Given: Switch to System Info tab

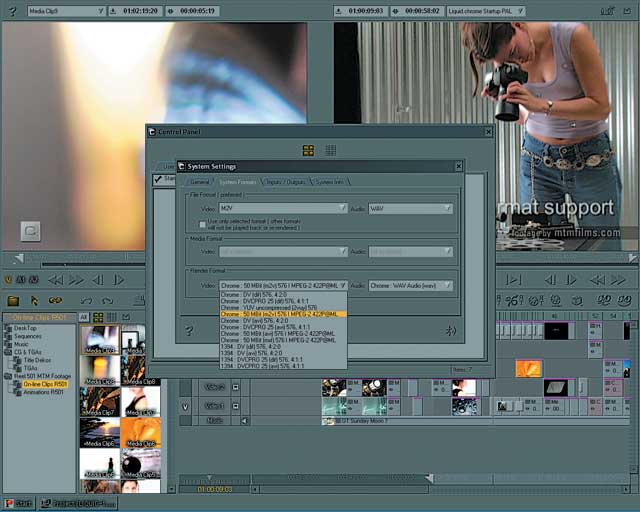Looking at the screenshot, I should (330, 182).
